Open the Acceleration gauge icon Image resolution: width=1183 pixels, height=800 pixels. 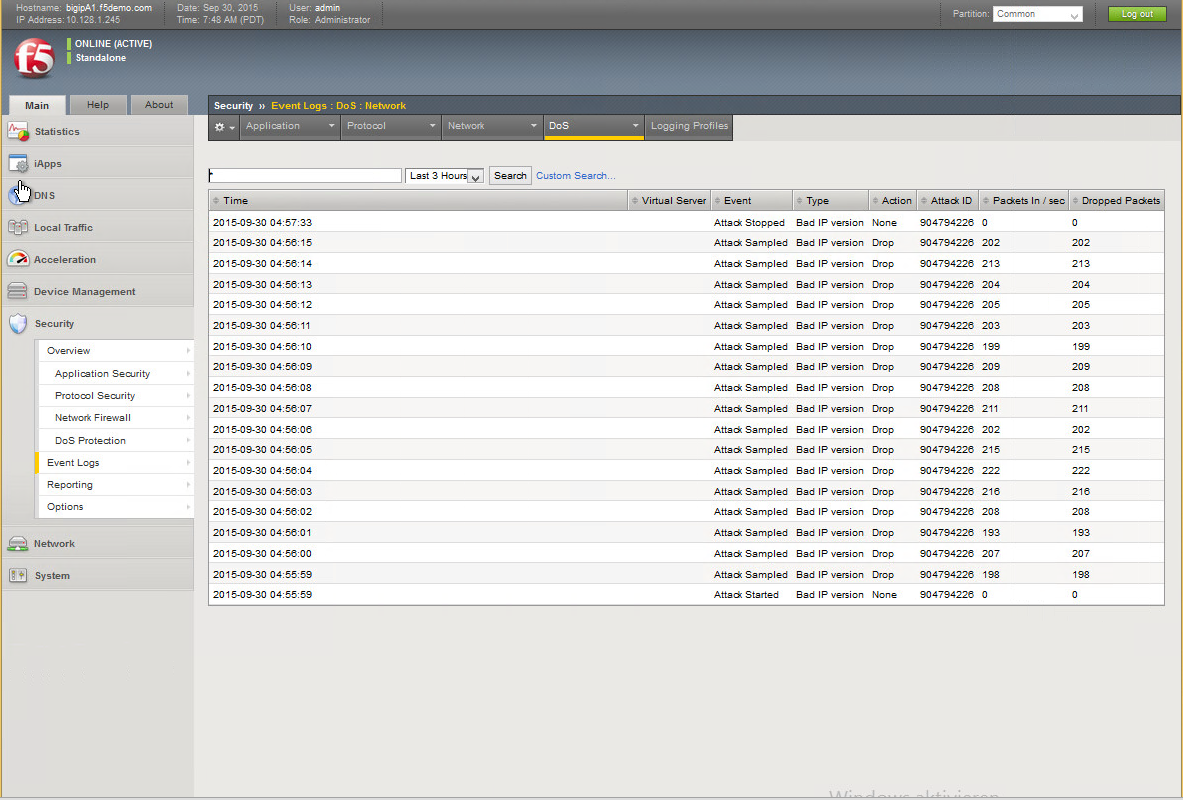pos(18,259)
